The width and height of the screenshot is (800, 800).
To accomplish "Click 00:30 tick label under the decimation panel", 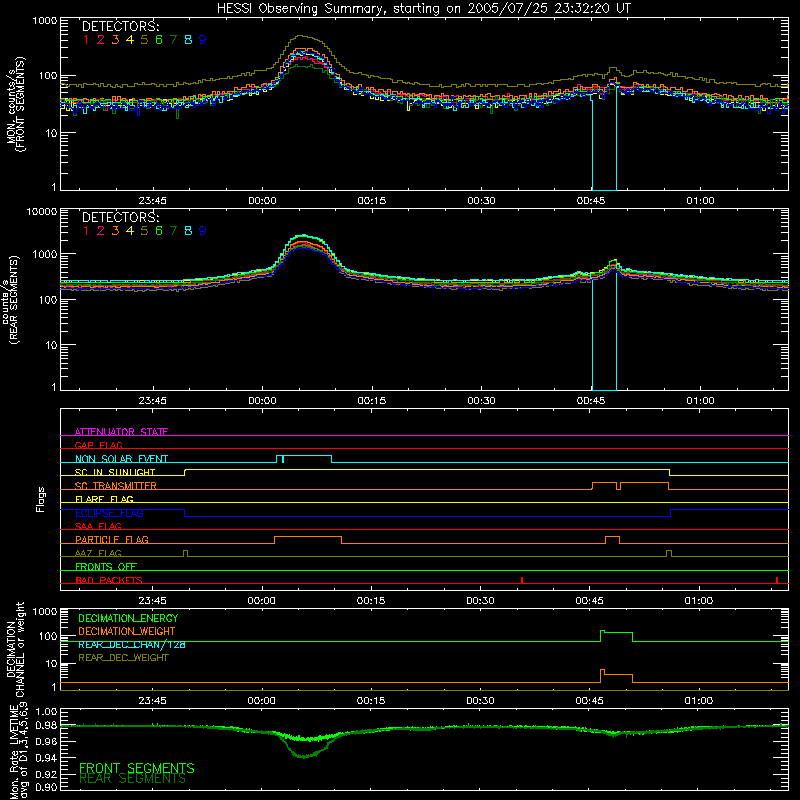I will (480, 701).
